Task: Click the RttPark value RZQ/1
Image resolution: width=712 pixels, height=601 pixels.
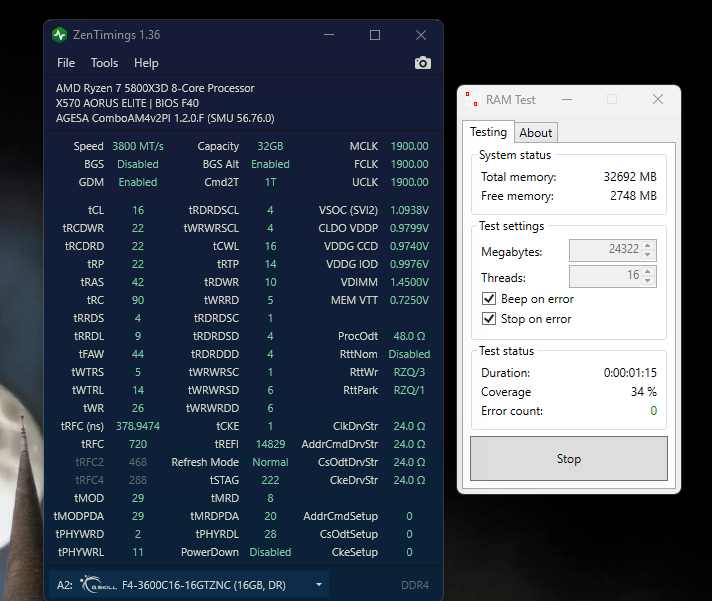Action: coord(409,390)
